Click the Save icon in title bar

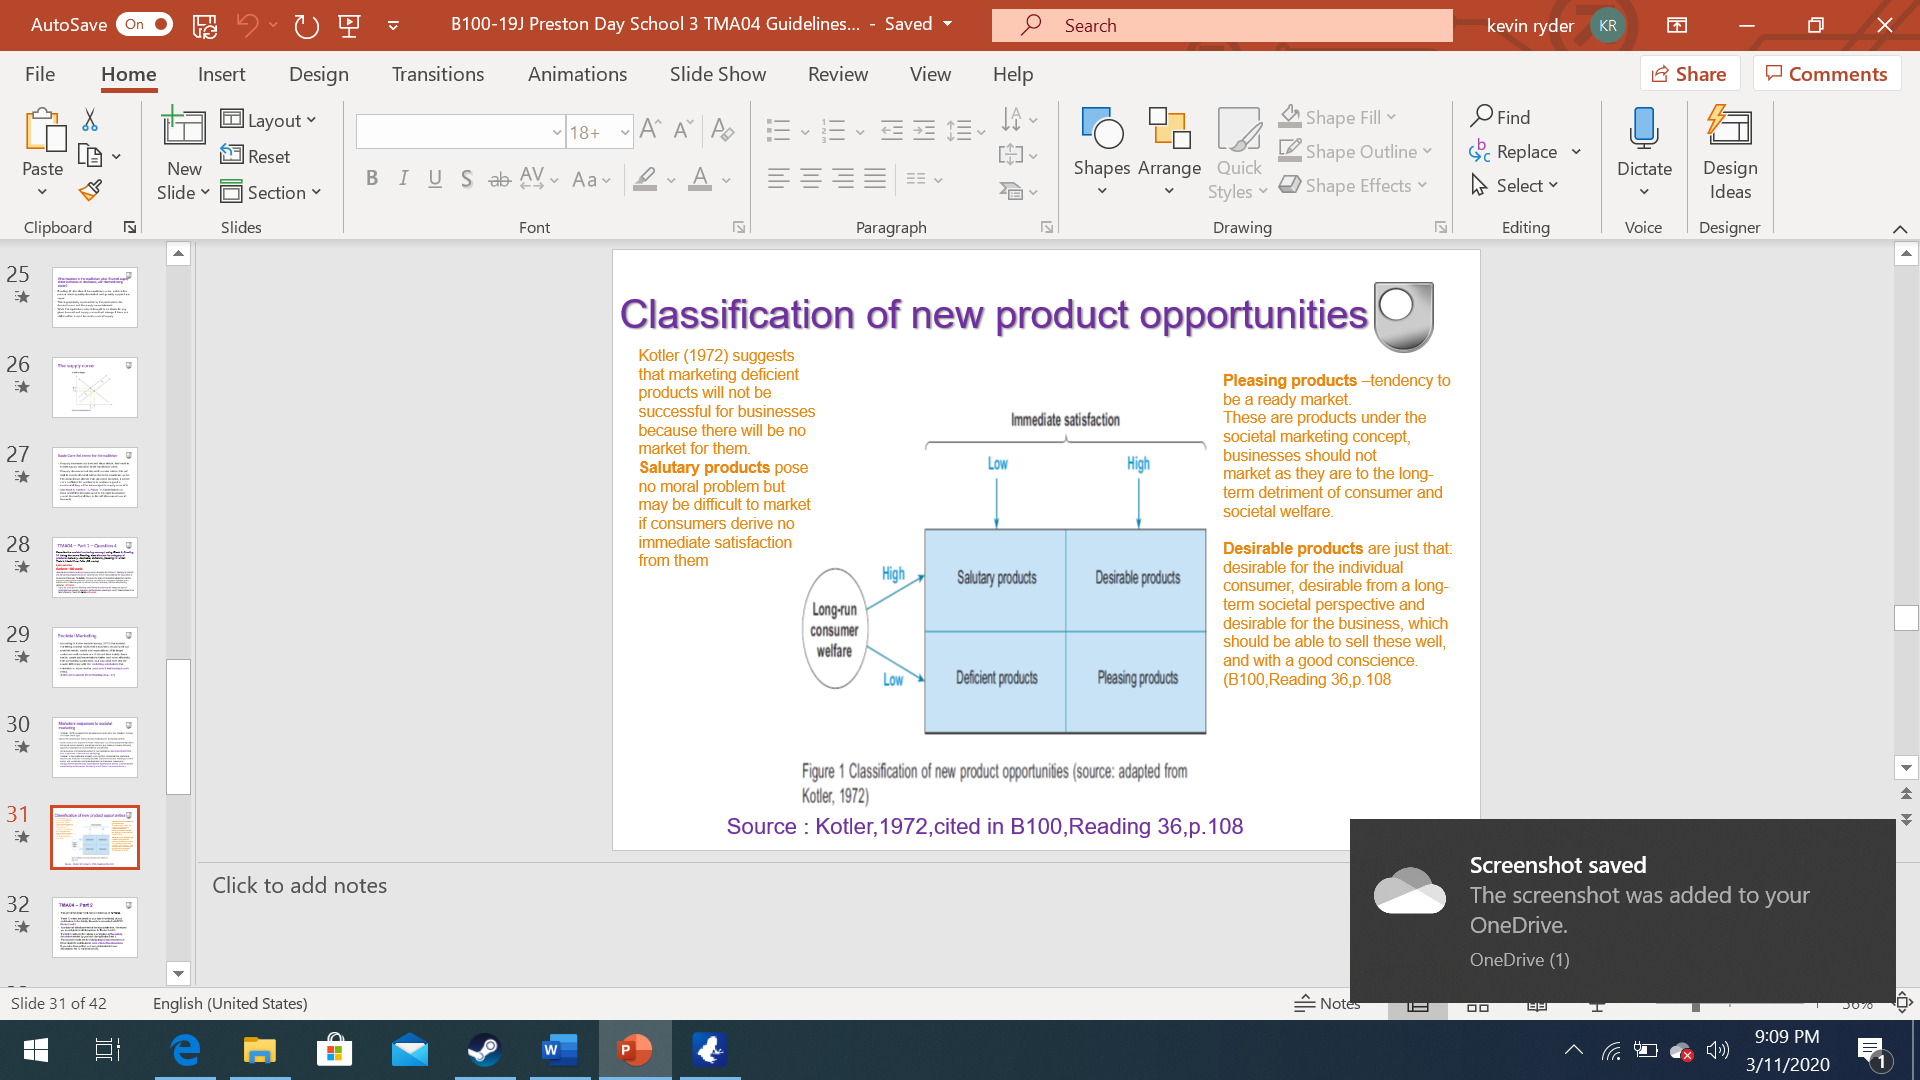coord(205,26)
